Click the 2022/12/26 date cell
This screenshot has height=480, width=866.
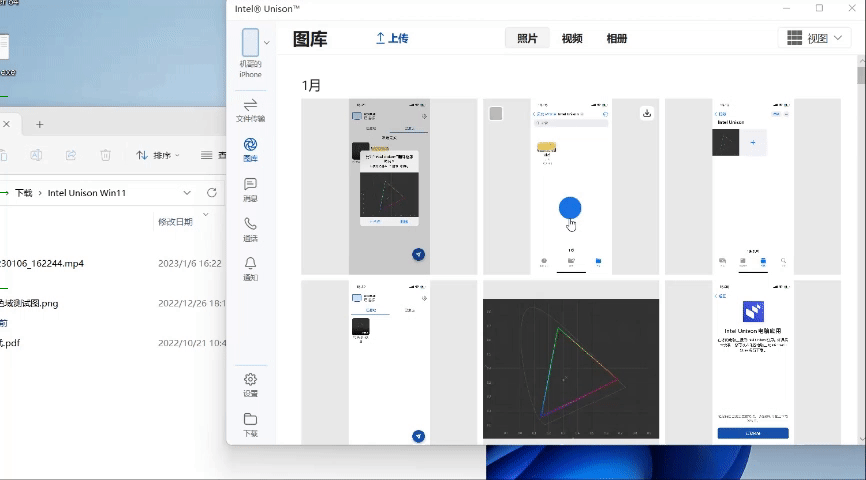192,303
